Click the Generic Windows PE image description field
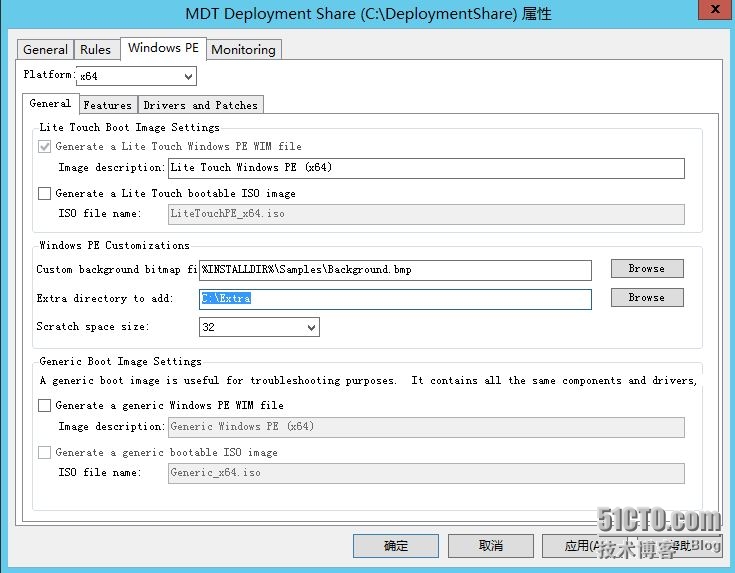This screenshot has height=573, width=735. 426,427
